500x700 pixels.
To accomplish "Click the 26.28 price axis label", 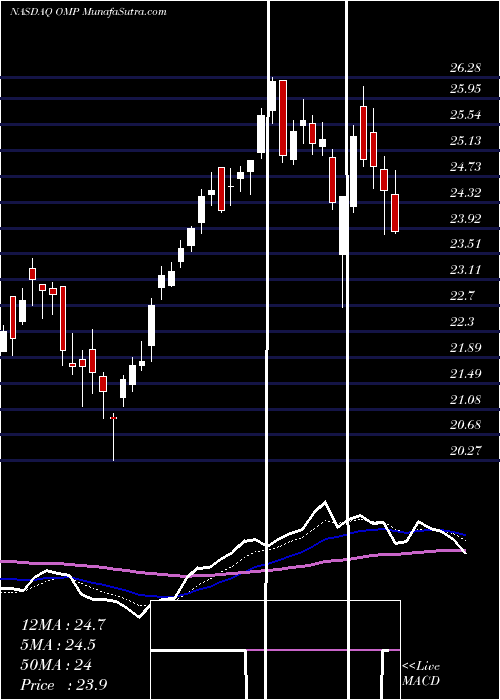I will click(466, 68).
